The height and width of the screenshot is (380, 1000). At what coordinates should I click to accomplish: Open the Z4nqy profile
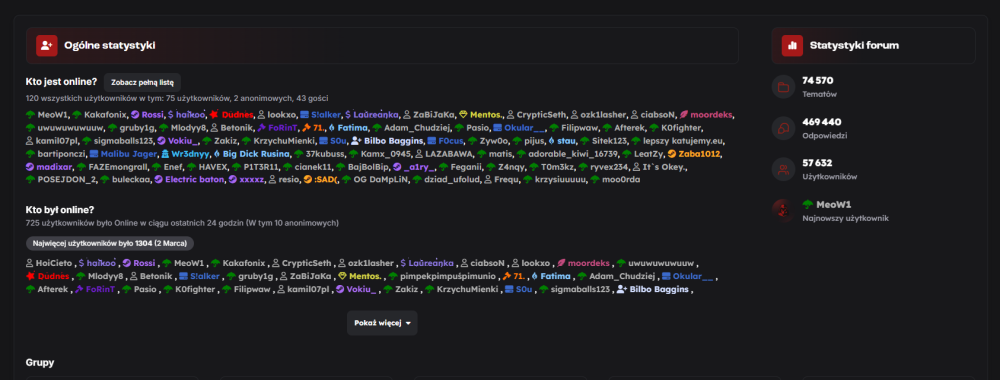(512, 167)
